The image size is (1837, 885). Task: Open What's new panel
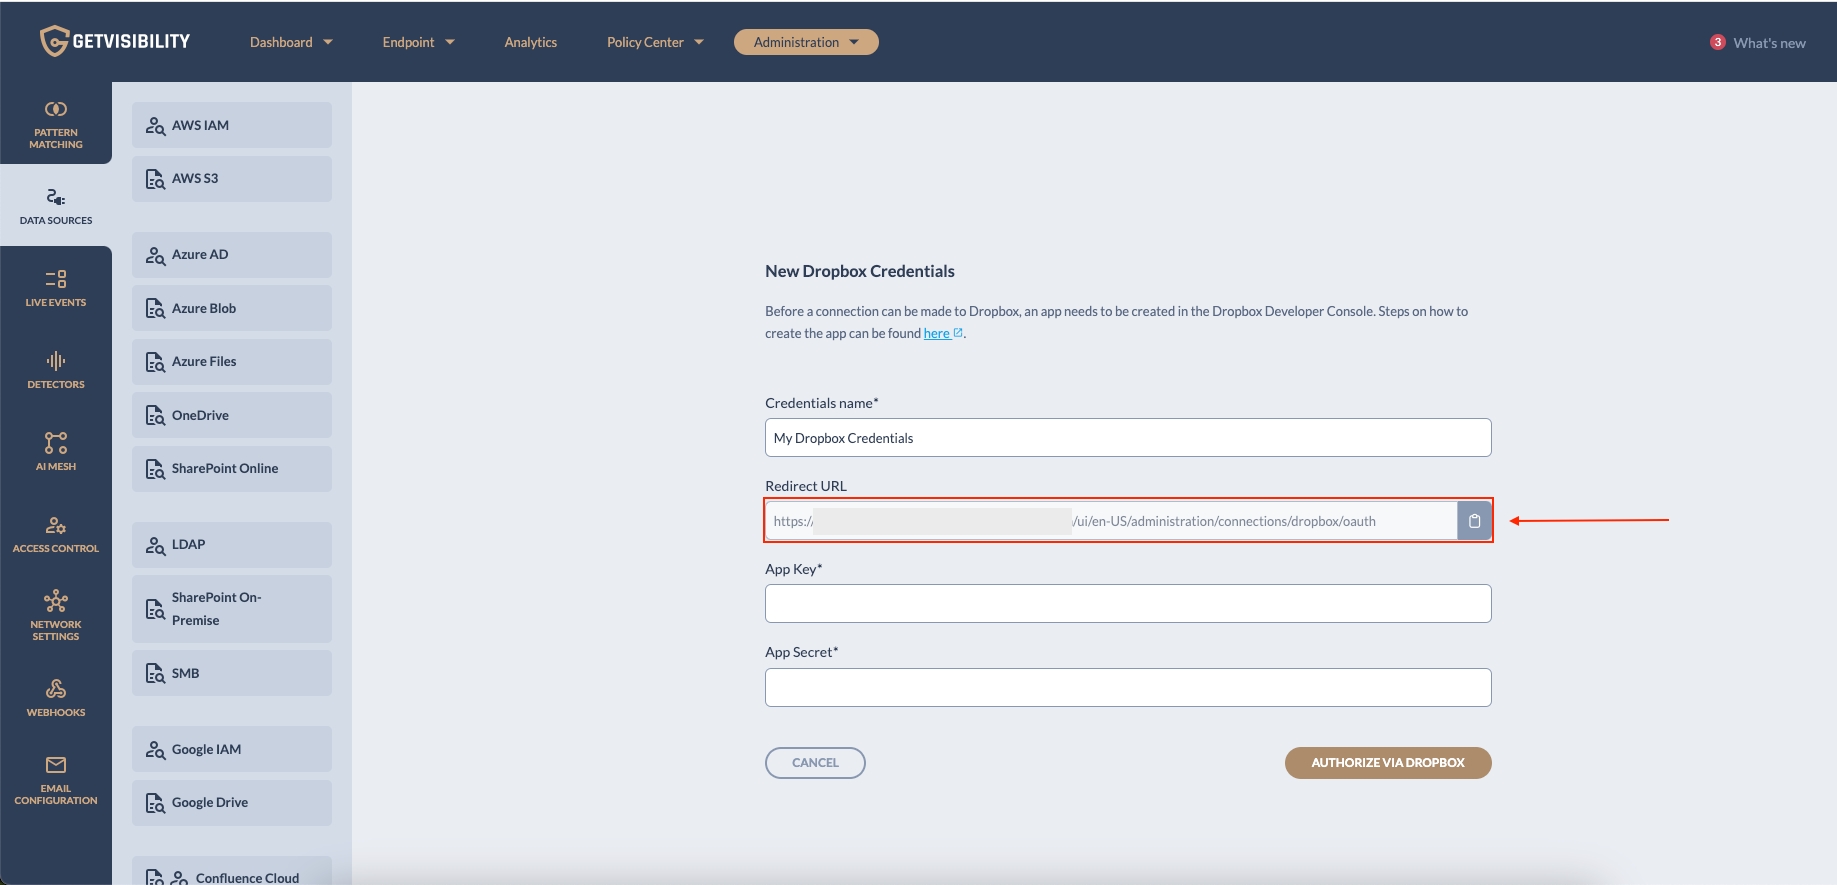pyautogui.click(x=1769, y=43)
